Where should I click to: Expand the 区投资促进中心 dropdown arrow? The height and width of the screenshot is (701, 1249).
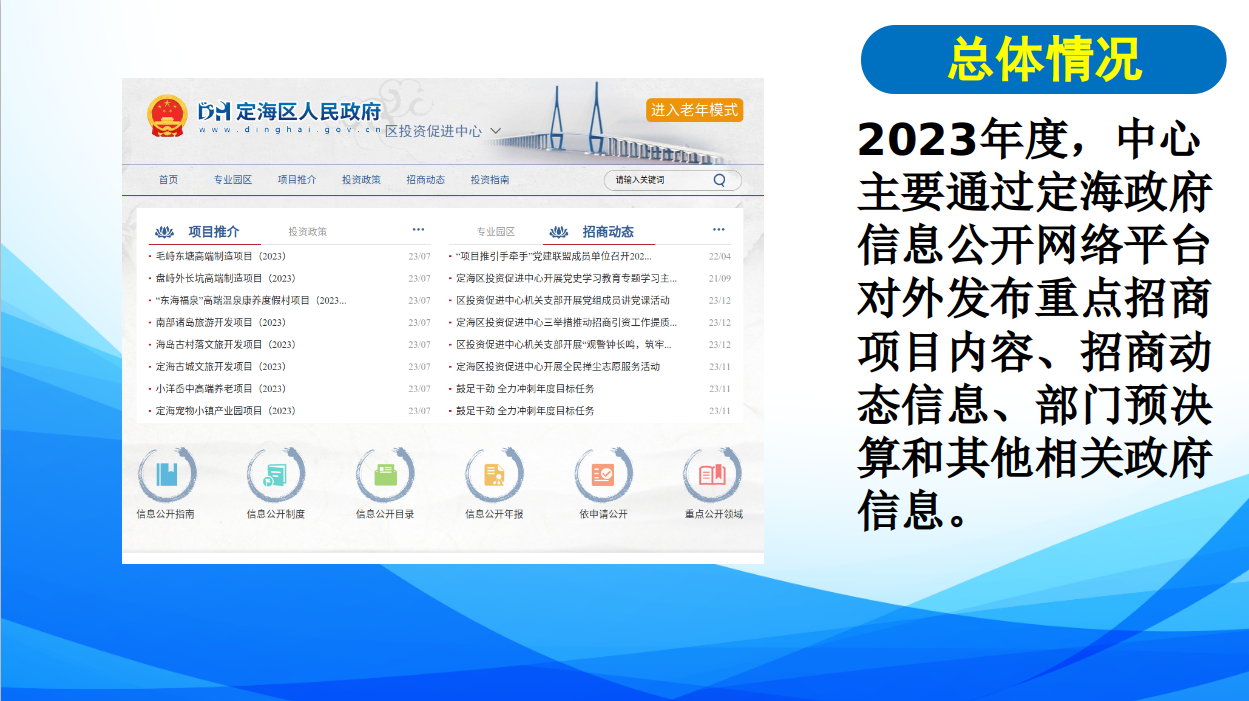[x=496, y=131]
